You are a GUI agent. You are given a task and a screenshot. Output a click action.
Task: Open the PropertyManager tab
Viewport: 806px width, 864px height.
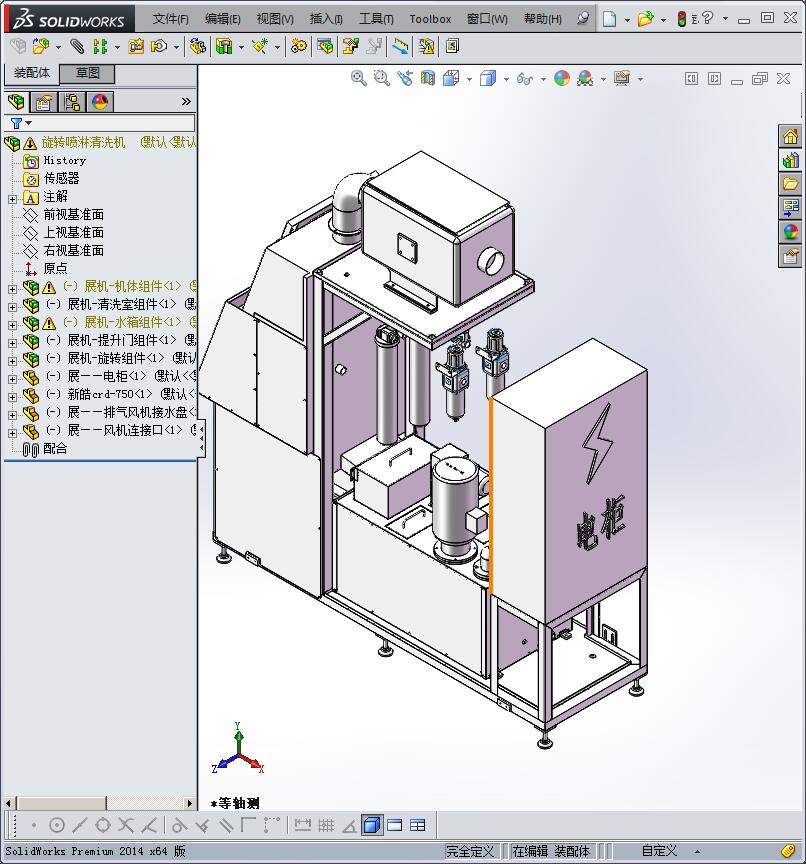tap(44, 102)
